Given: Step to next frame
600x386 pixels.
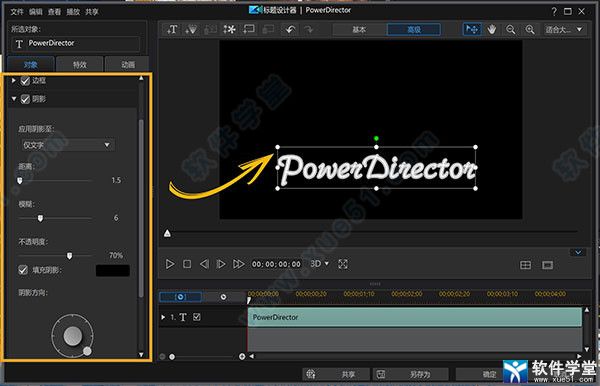Looking at the screenshot, I should click(221, 264).
